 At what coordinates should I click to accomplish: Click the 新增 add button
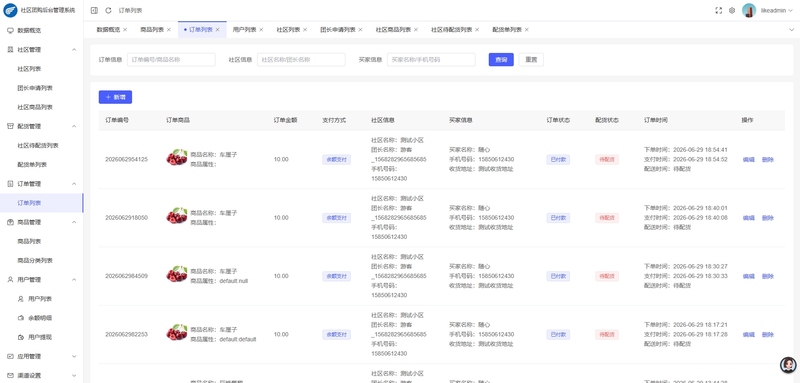[115, 97]
